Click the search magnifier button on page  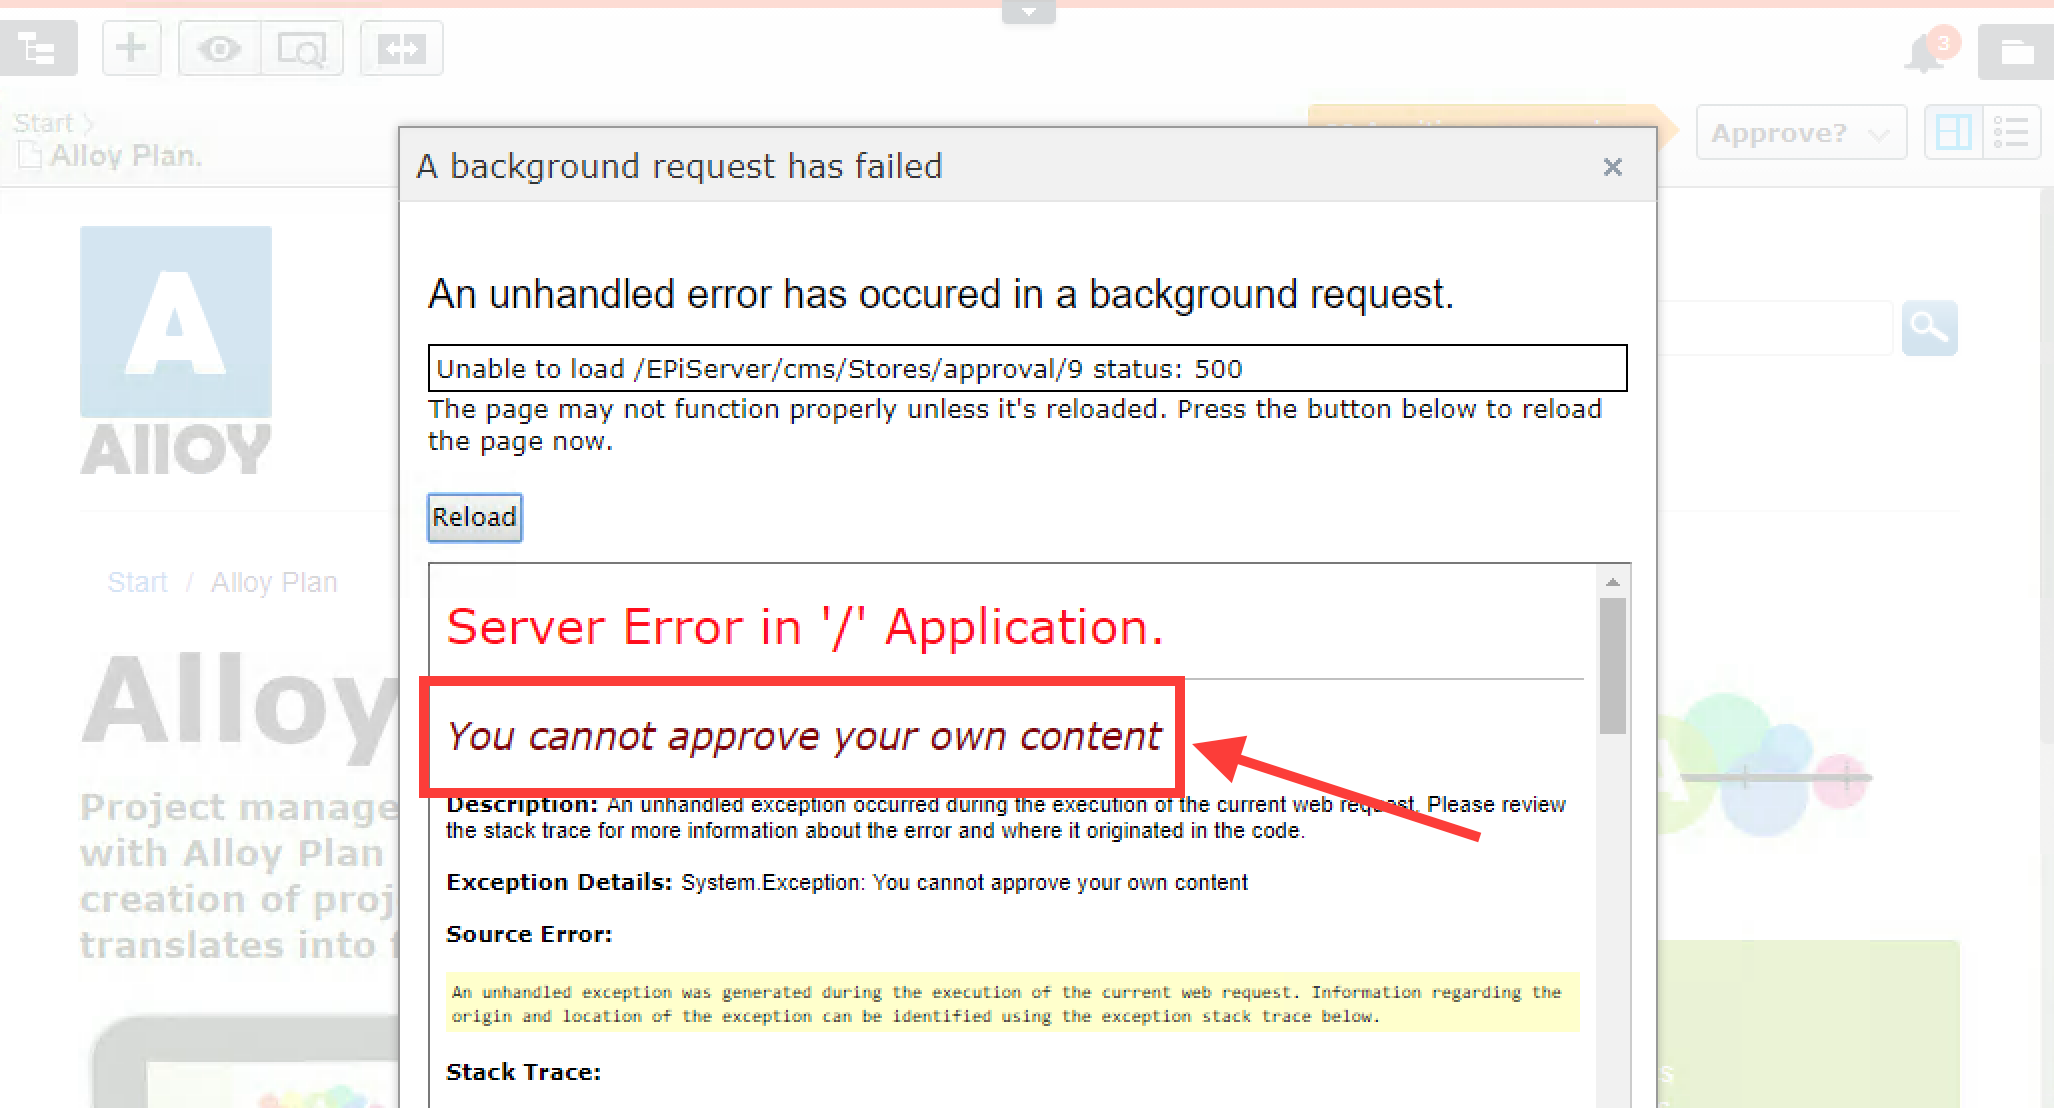tap(1929, 328)
